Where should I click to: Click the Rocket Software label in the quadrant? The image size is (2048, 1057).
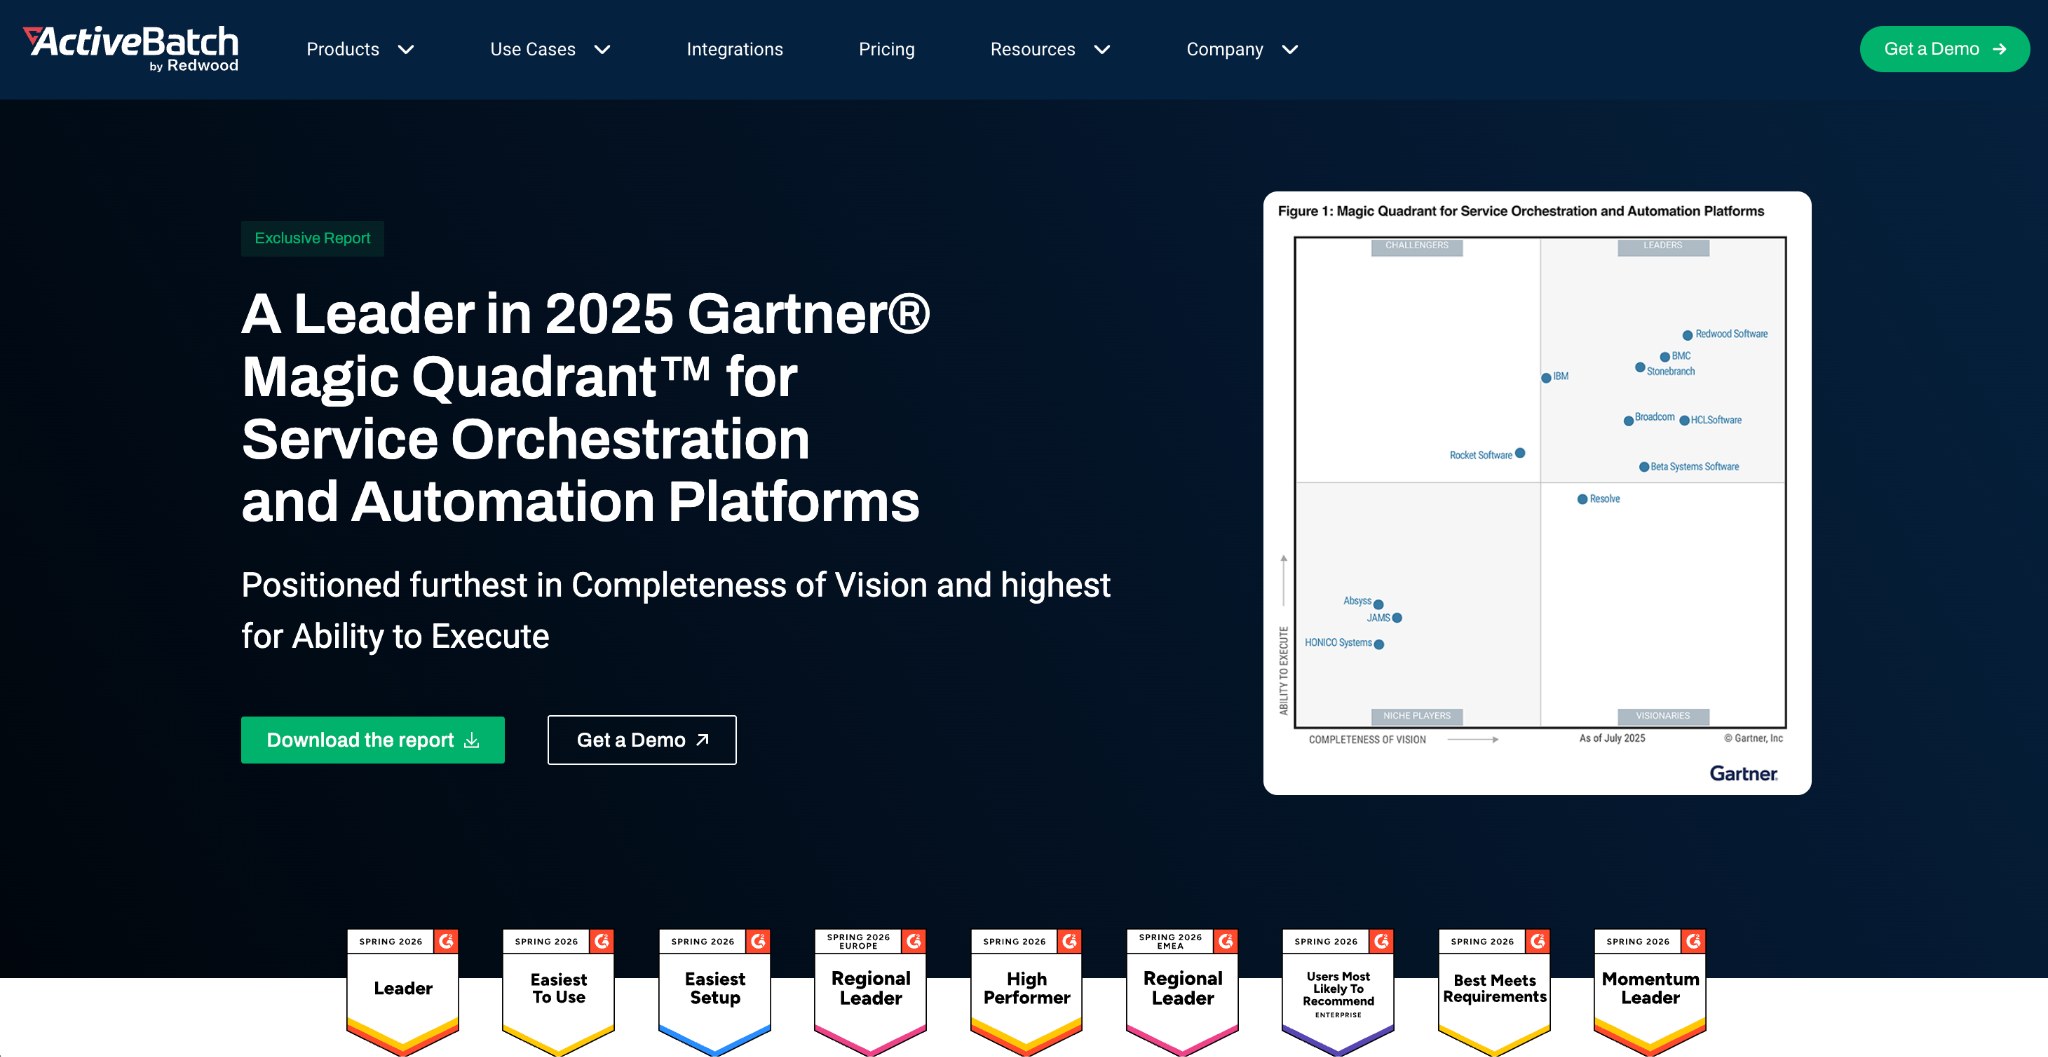tap(1481, 455)
